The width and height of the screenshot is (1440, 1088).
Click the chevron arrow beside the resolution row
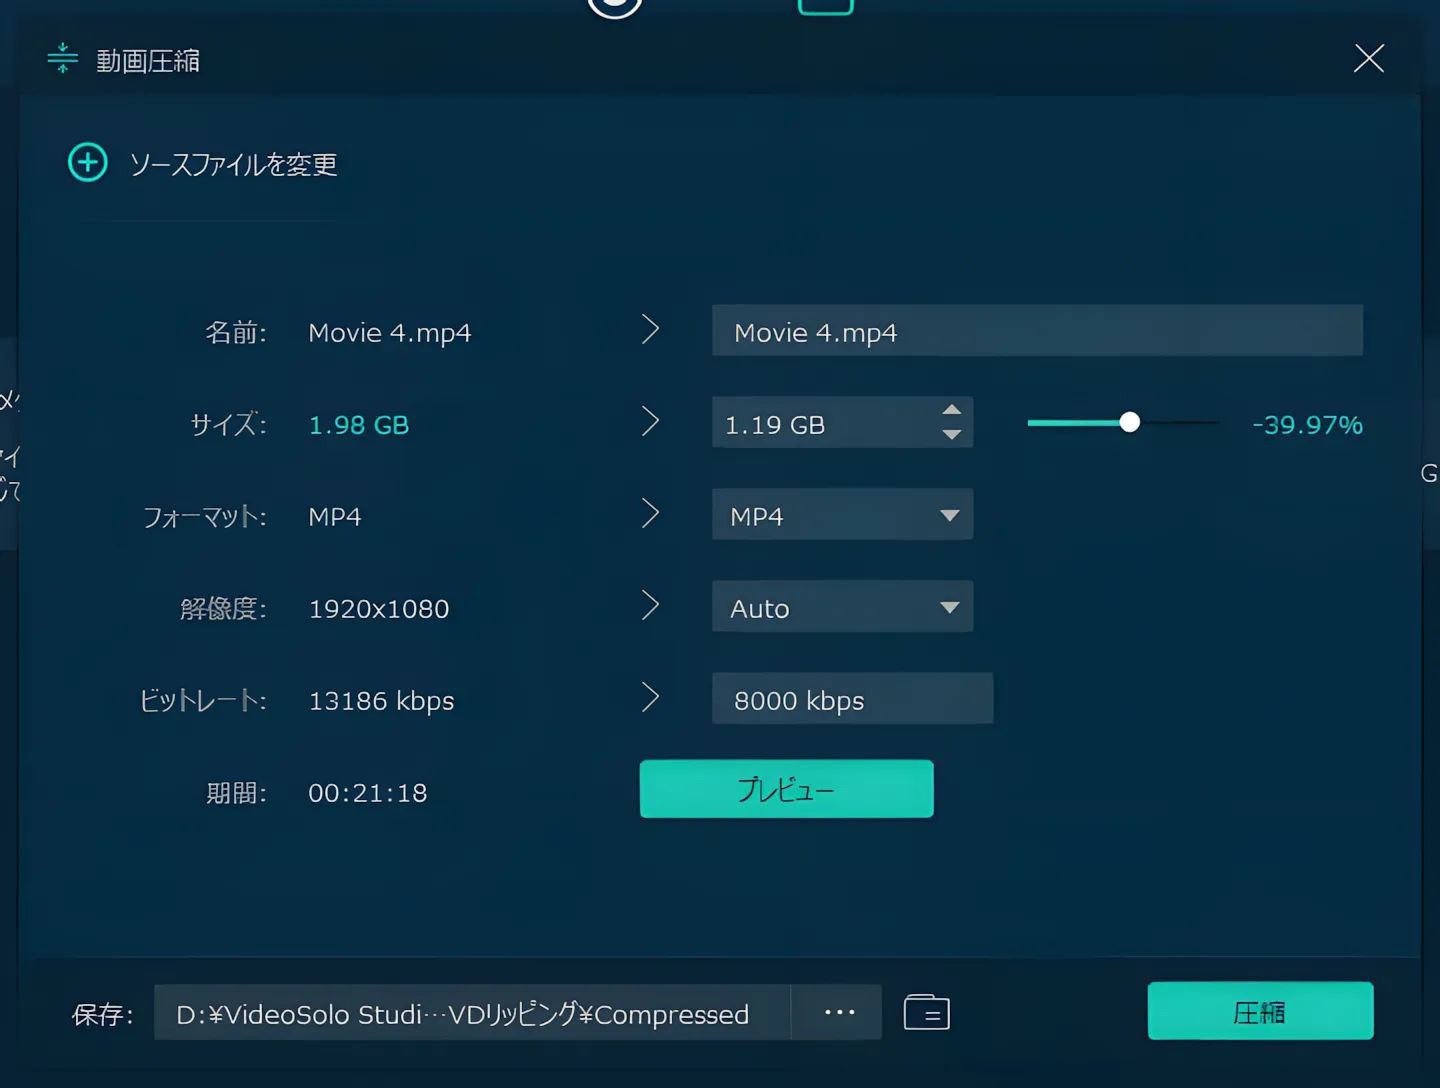[x=651, y=606]
